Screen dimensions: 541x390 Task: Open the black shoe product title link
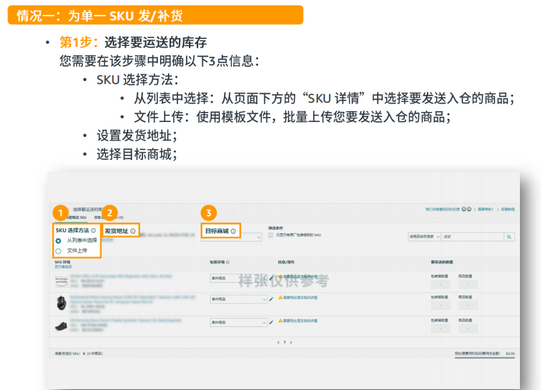[126, 321]
